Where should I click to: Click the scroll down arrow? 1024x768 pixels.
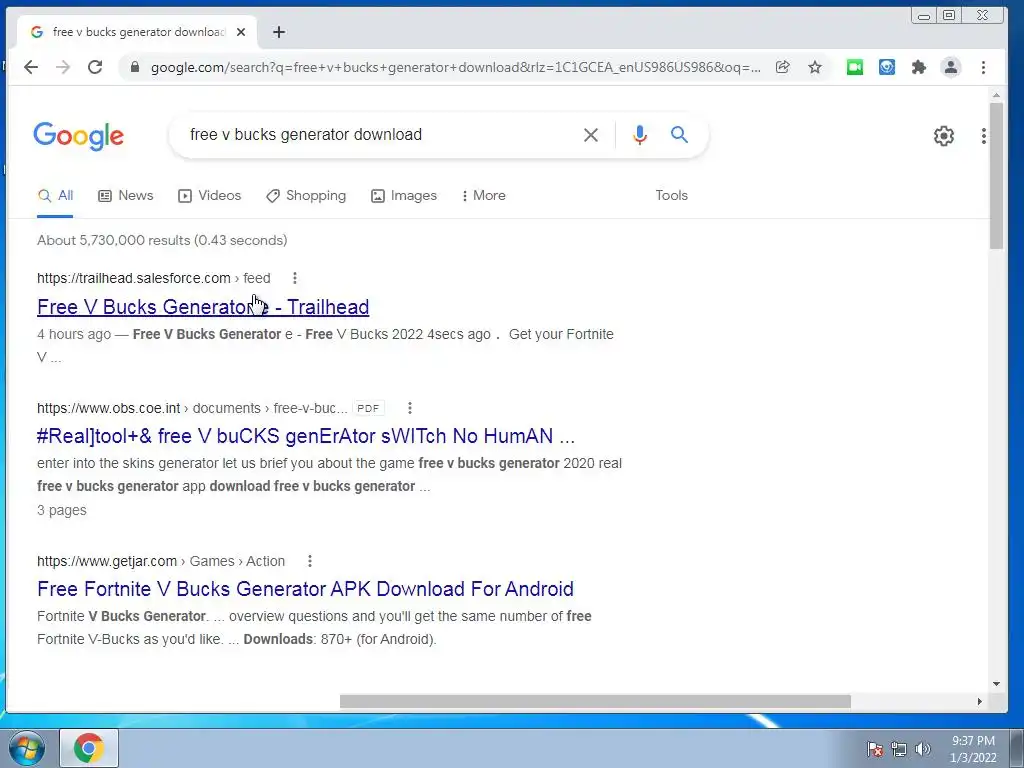[996, 684]
